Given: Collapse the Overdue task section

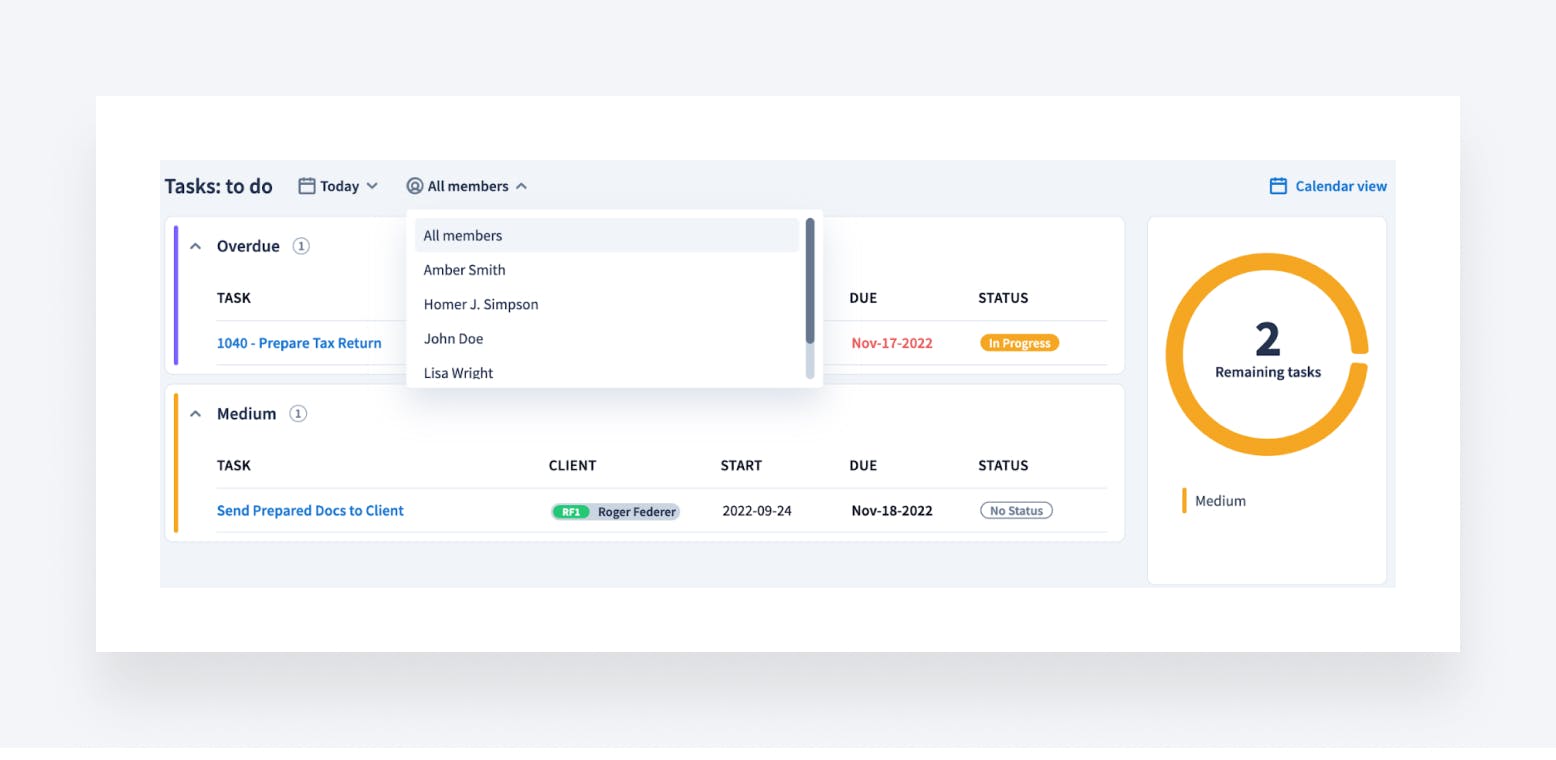Looking at the screenshot, I should (x=196, y=246).
